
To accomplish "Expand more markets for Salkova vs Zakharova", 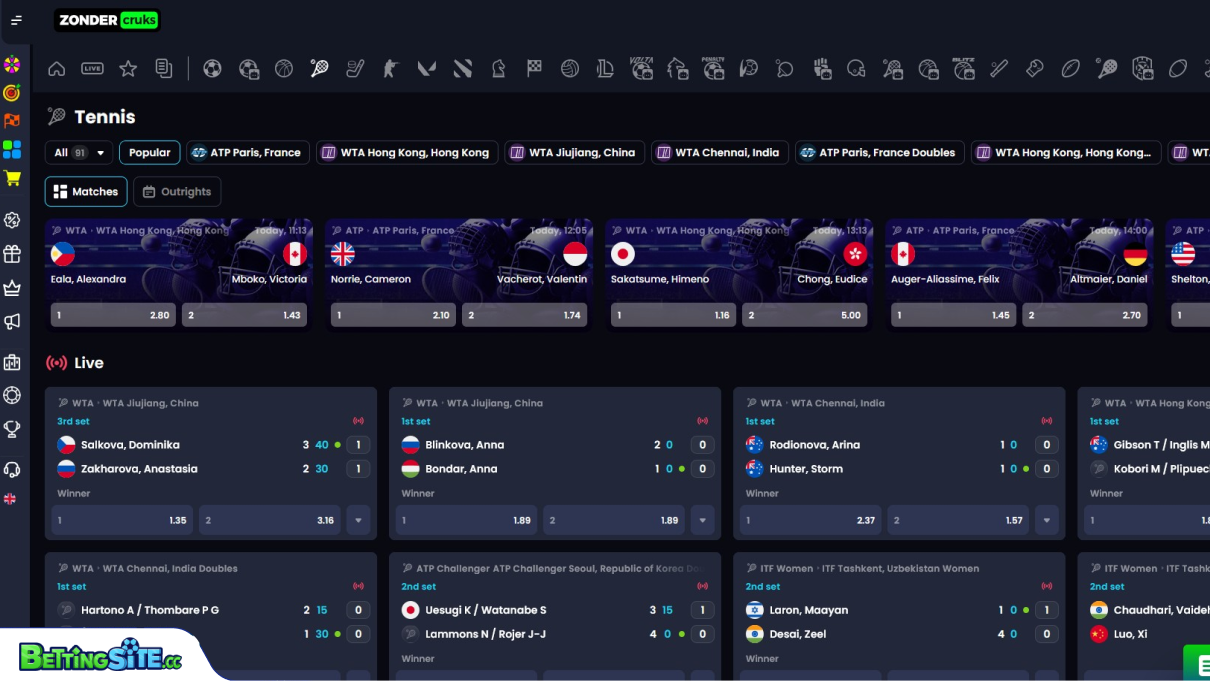I will [358, 520].
